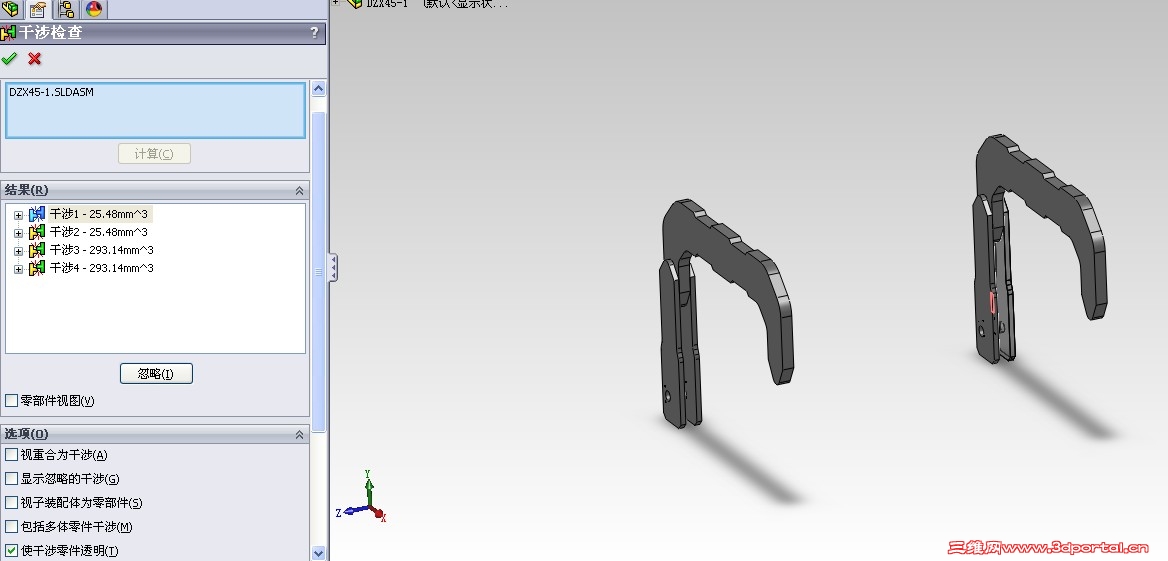Confirm with the green check mark
Screen dimensions: 1168x561
pyautogui.click(x=9, y=58)
